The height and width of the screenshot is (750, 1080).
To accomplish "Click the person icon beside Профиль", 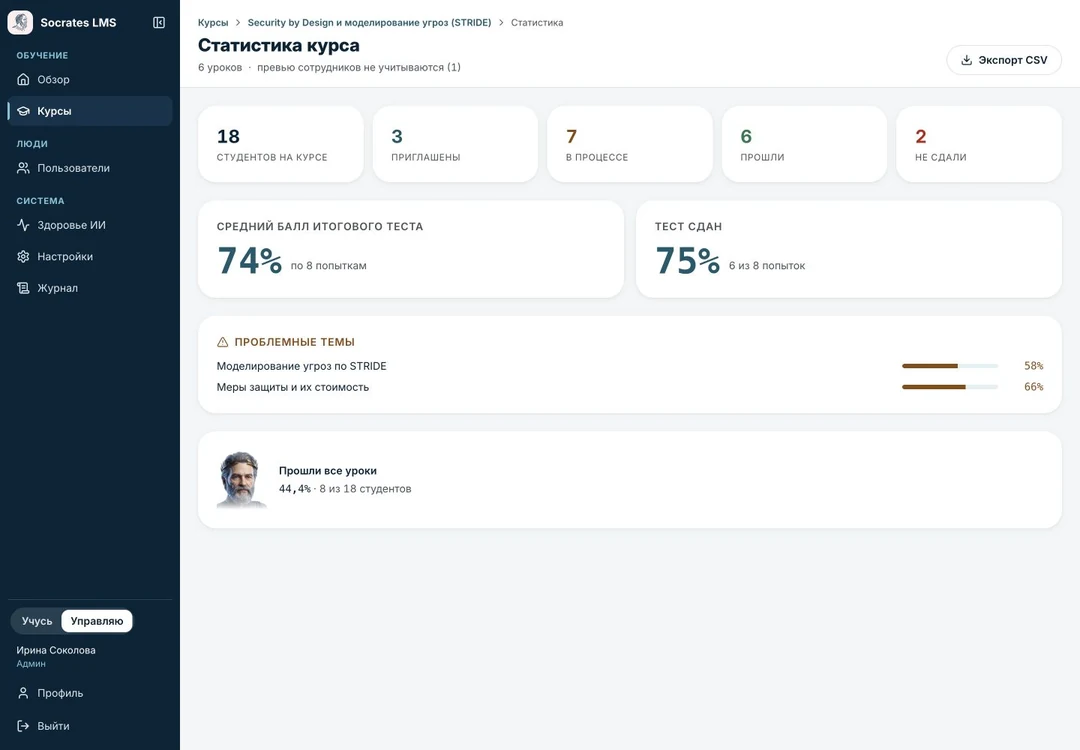I will coord(23,693).
